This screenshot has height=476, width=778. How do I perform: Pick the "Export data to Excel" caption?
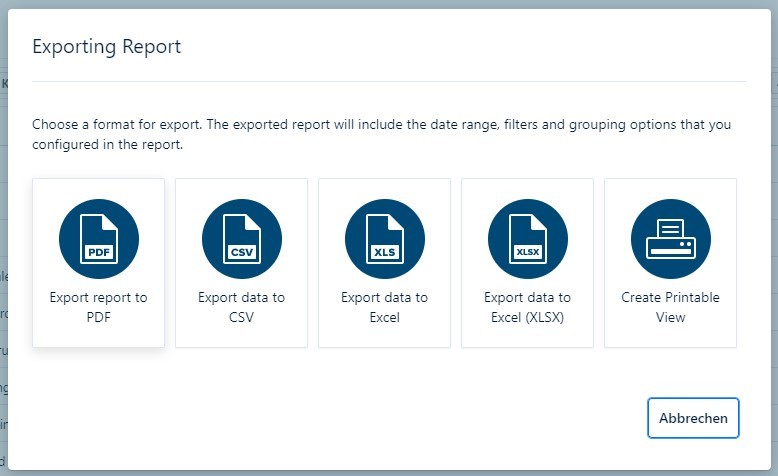pos(385,307)
